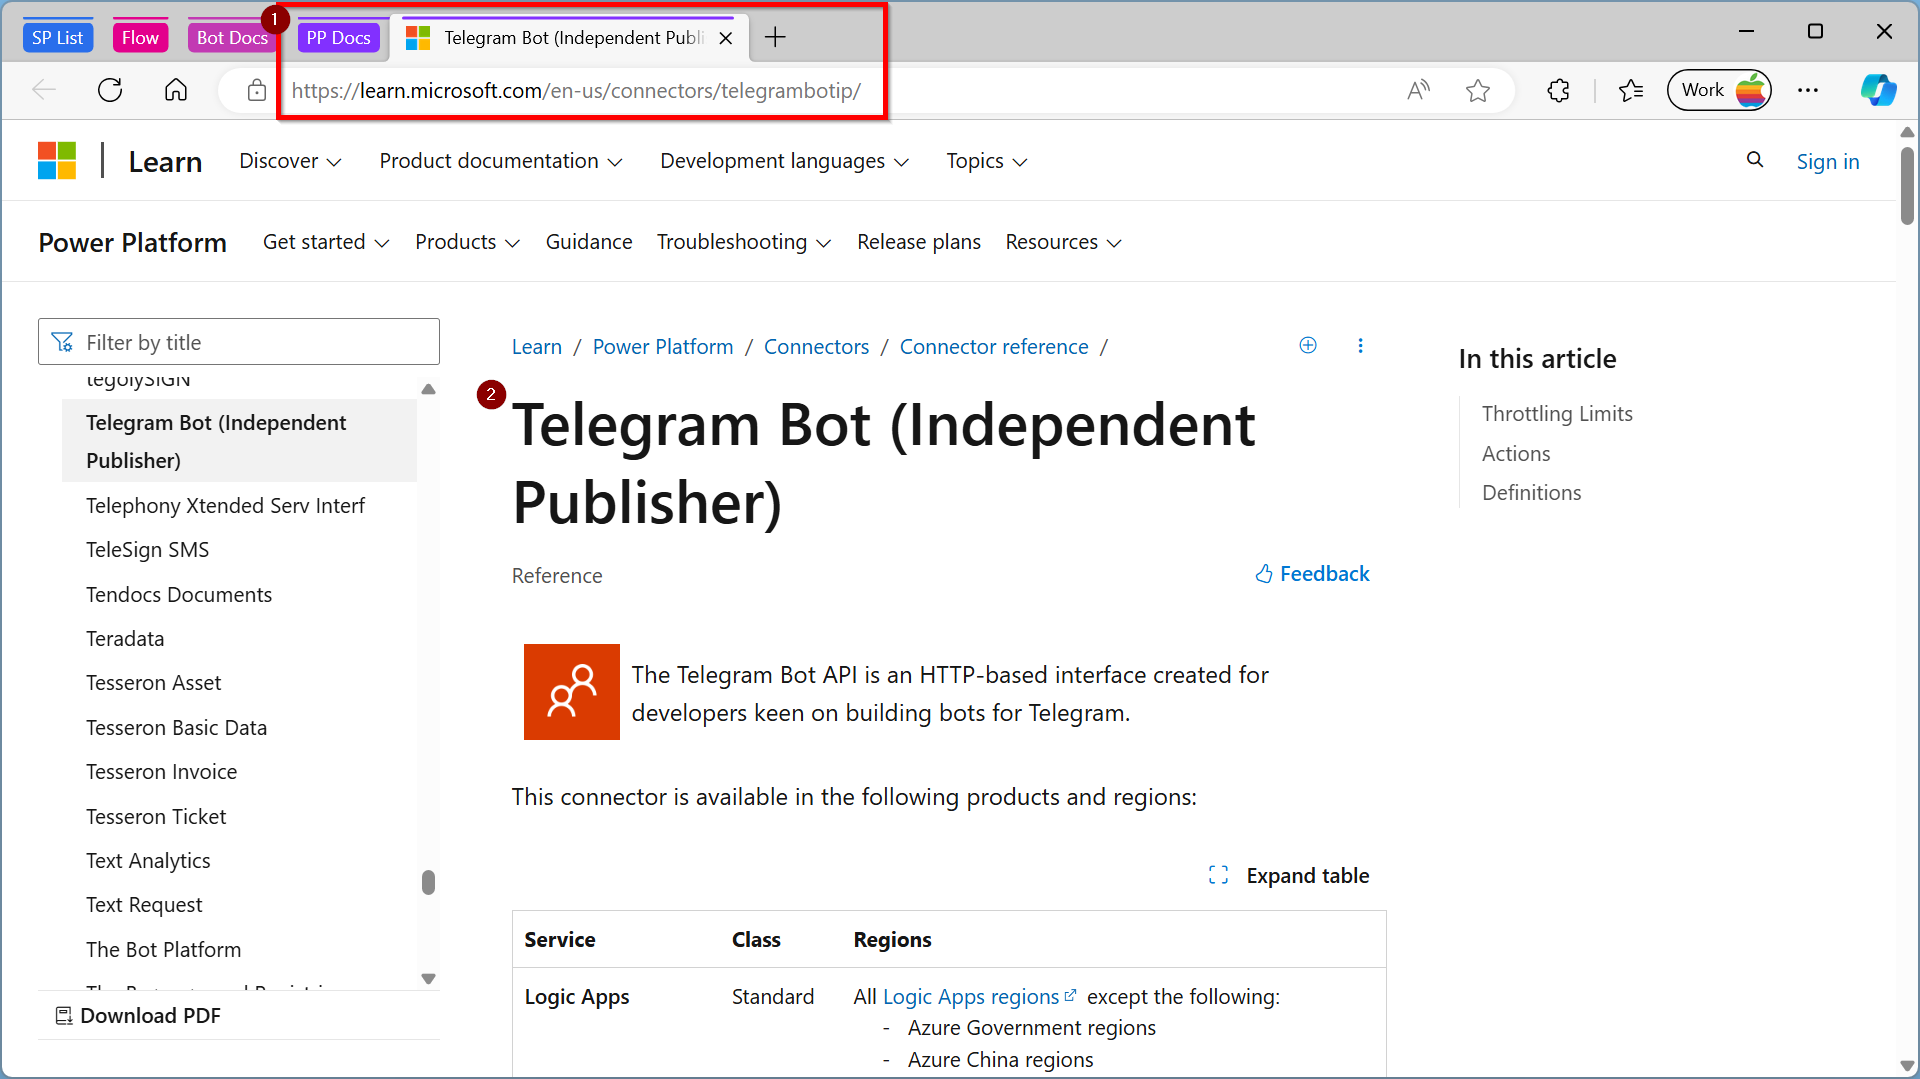Open Tendocs Documents in the sidebar
1920x1079 pixels.
[x=179, y=595]
